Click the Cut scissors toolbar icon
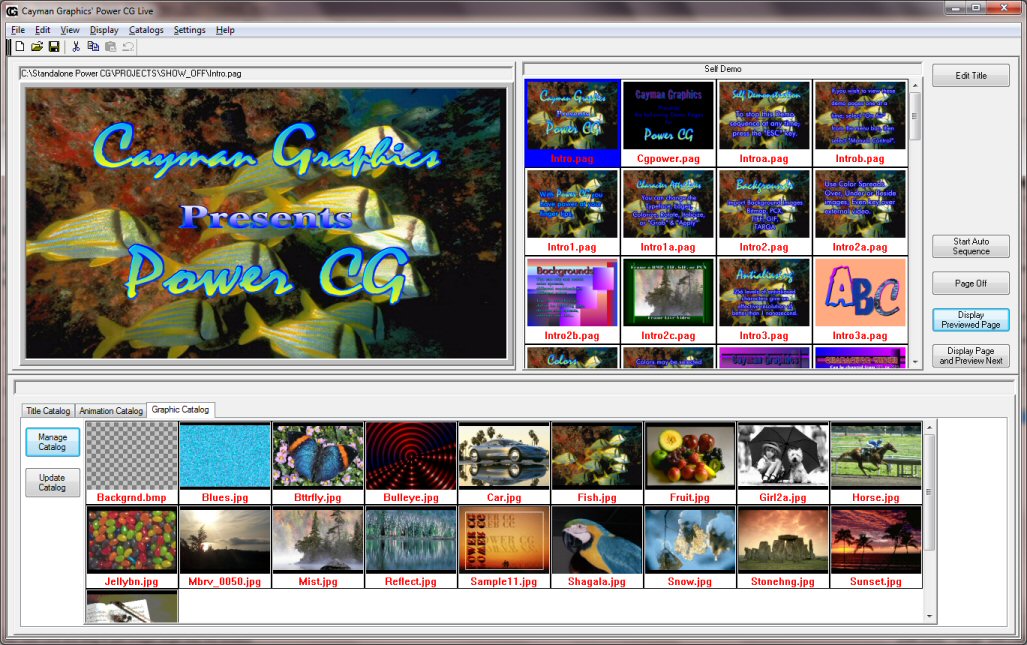 pyautogui.click(x=76, y=46)
